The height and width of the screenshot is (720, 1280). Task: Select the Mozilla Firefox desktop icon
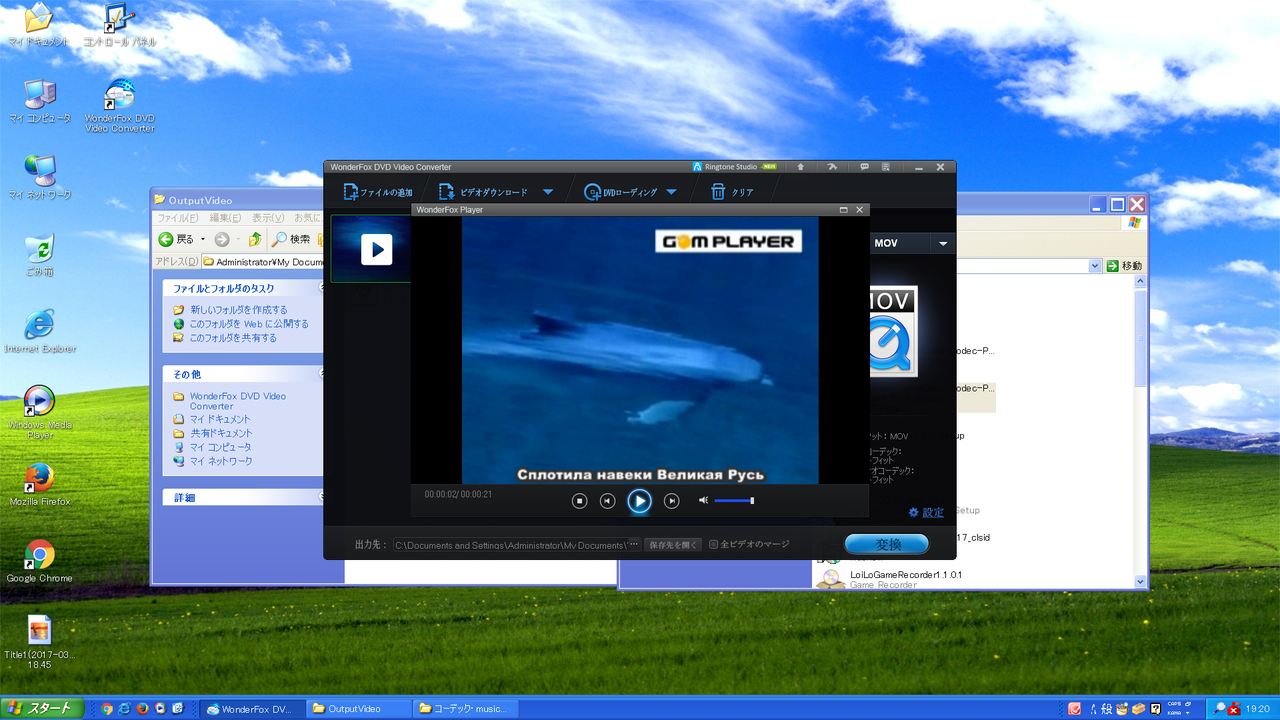coord(39,485)
